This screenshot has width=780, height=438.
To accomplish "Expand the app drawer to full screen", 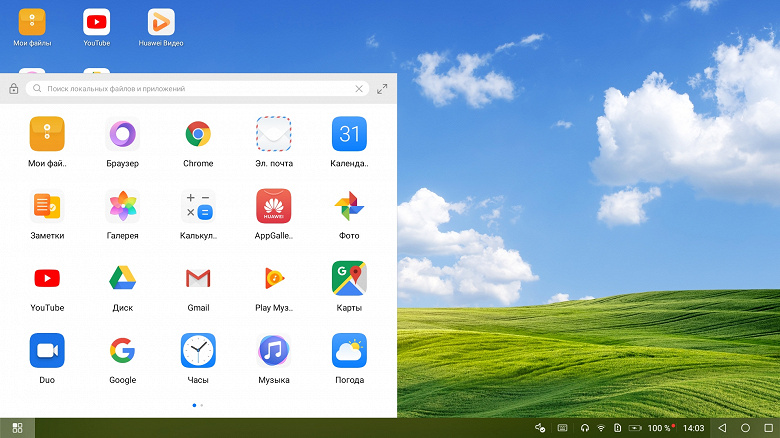I will click(x=382, y=89).
